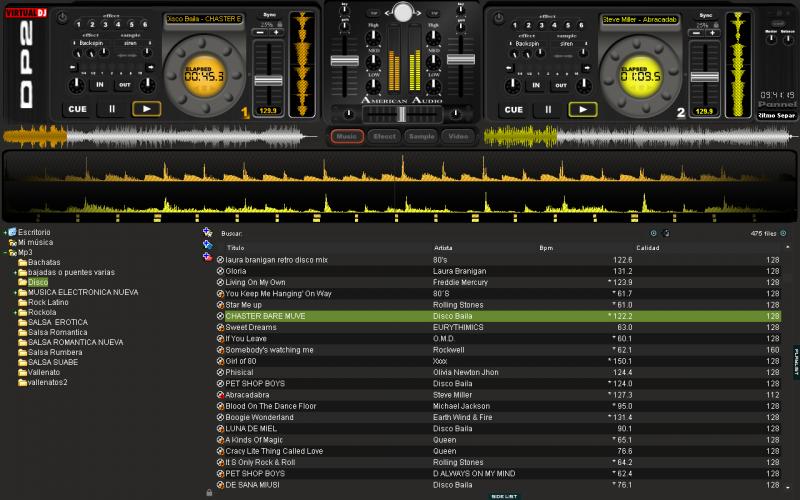This screenshot has width=800, height=500.
Task: Click the CUE button on deck 1
Action: pos(78,109)
